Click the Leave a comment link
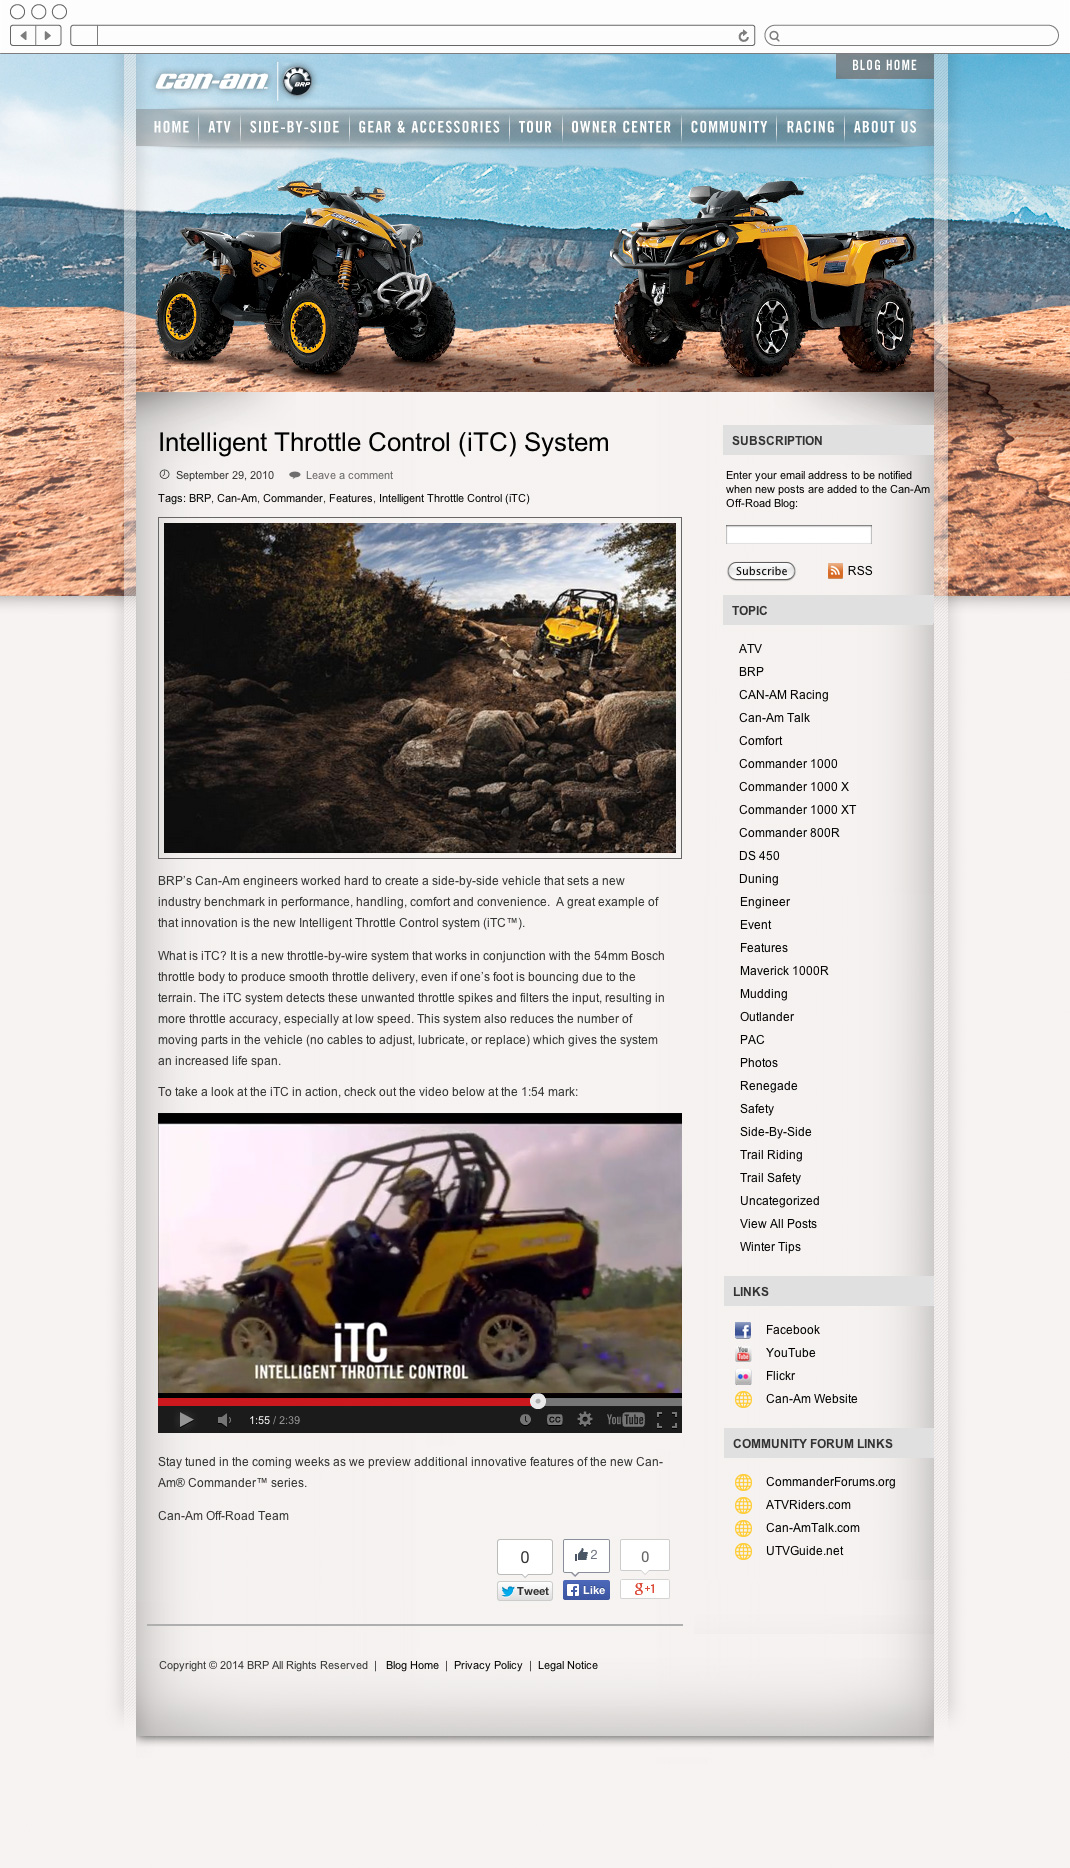The image size is (1070, 1868). point(349,475)
